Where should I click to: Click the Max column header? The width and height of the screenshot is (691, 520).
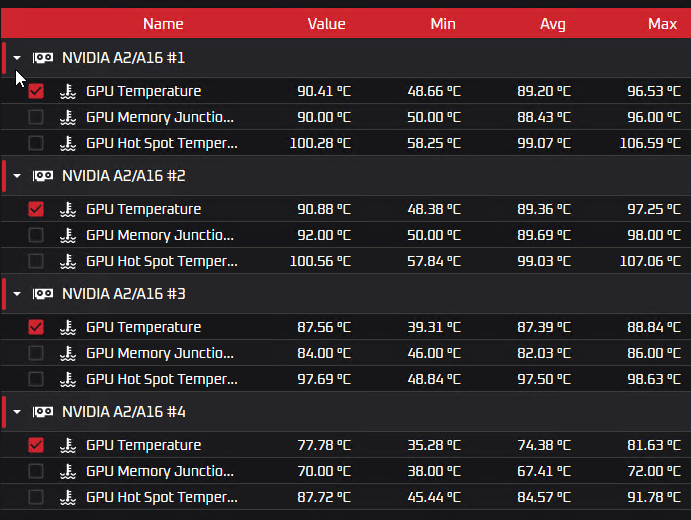(662, 24)
